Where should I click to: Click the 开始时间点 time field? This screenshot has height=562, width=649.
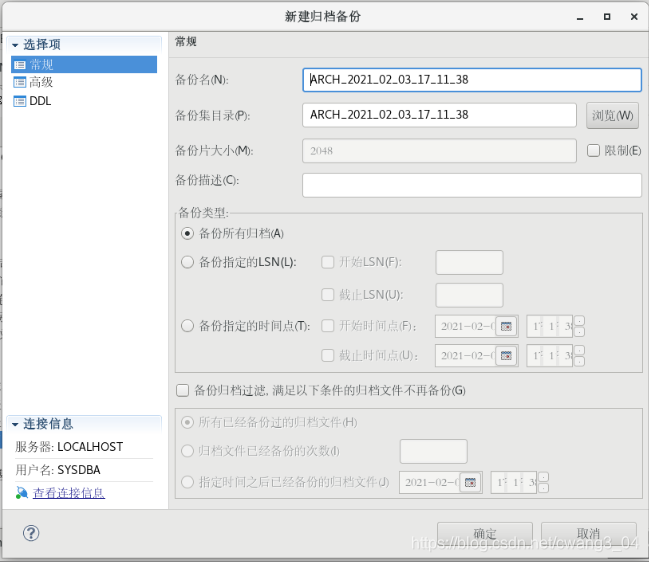click(x=550, y=327)
